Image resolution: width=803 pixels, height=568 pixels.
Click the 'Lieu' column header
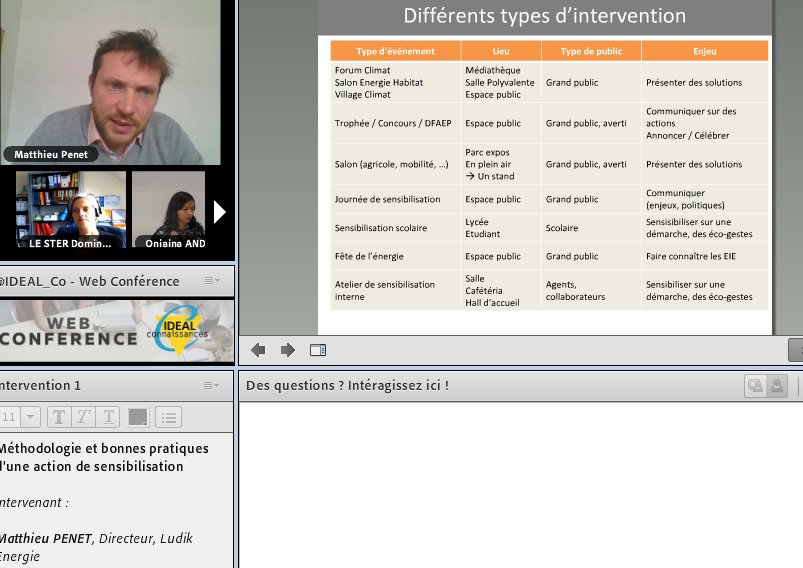tap(501, 51)
